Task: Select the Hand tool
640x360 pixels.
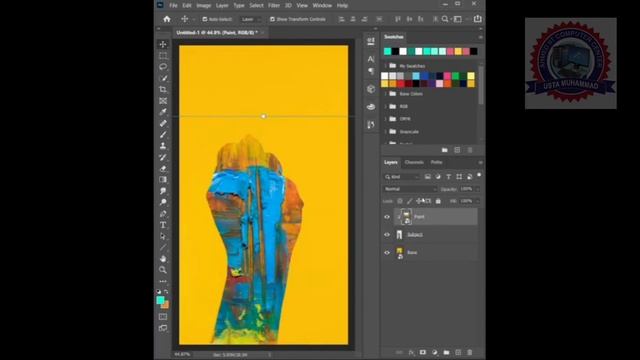Action: click(163, 258)
